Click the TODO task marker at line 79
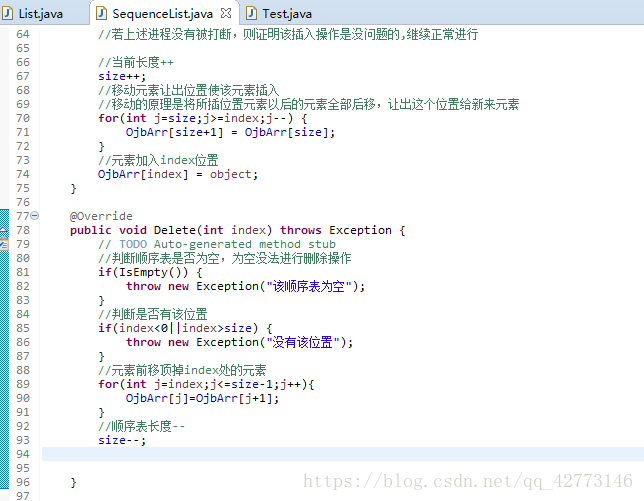The width and height of the screenshot is (644, 501). pos(4,245)
